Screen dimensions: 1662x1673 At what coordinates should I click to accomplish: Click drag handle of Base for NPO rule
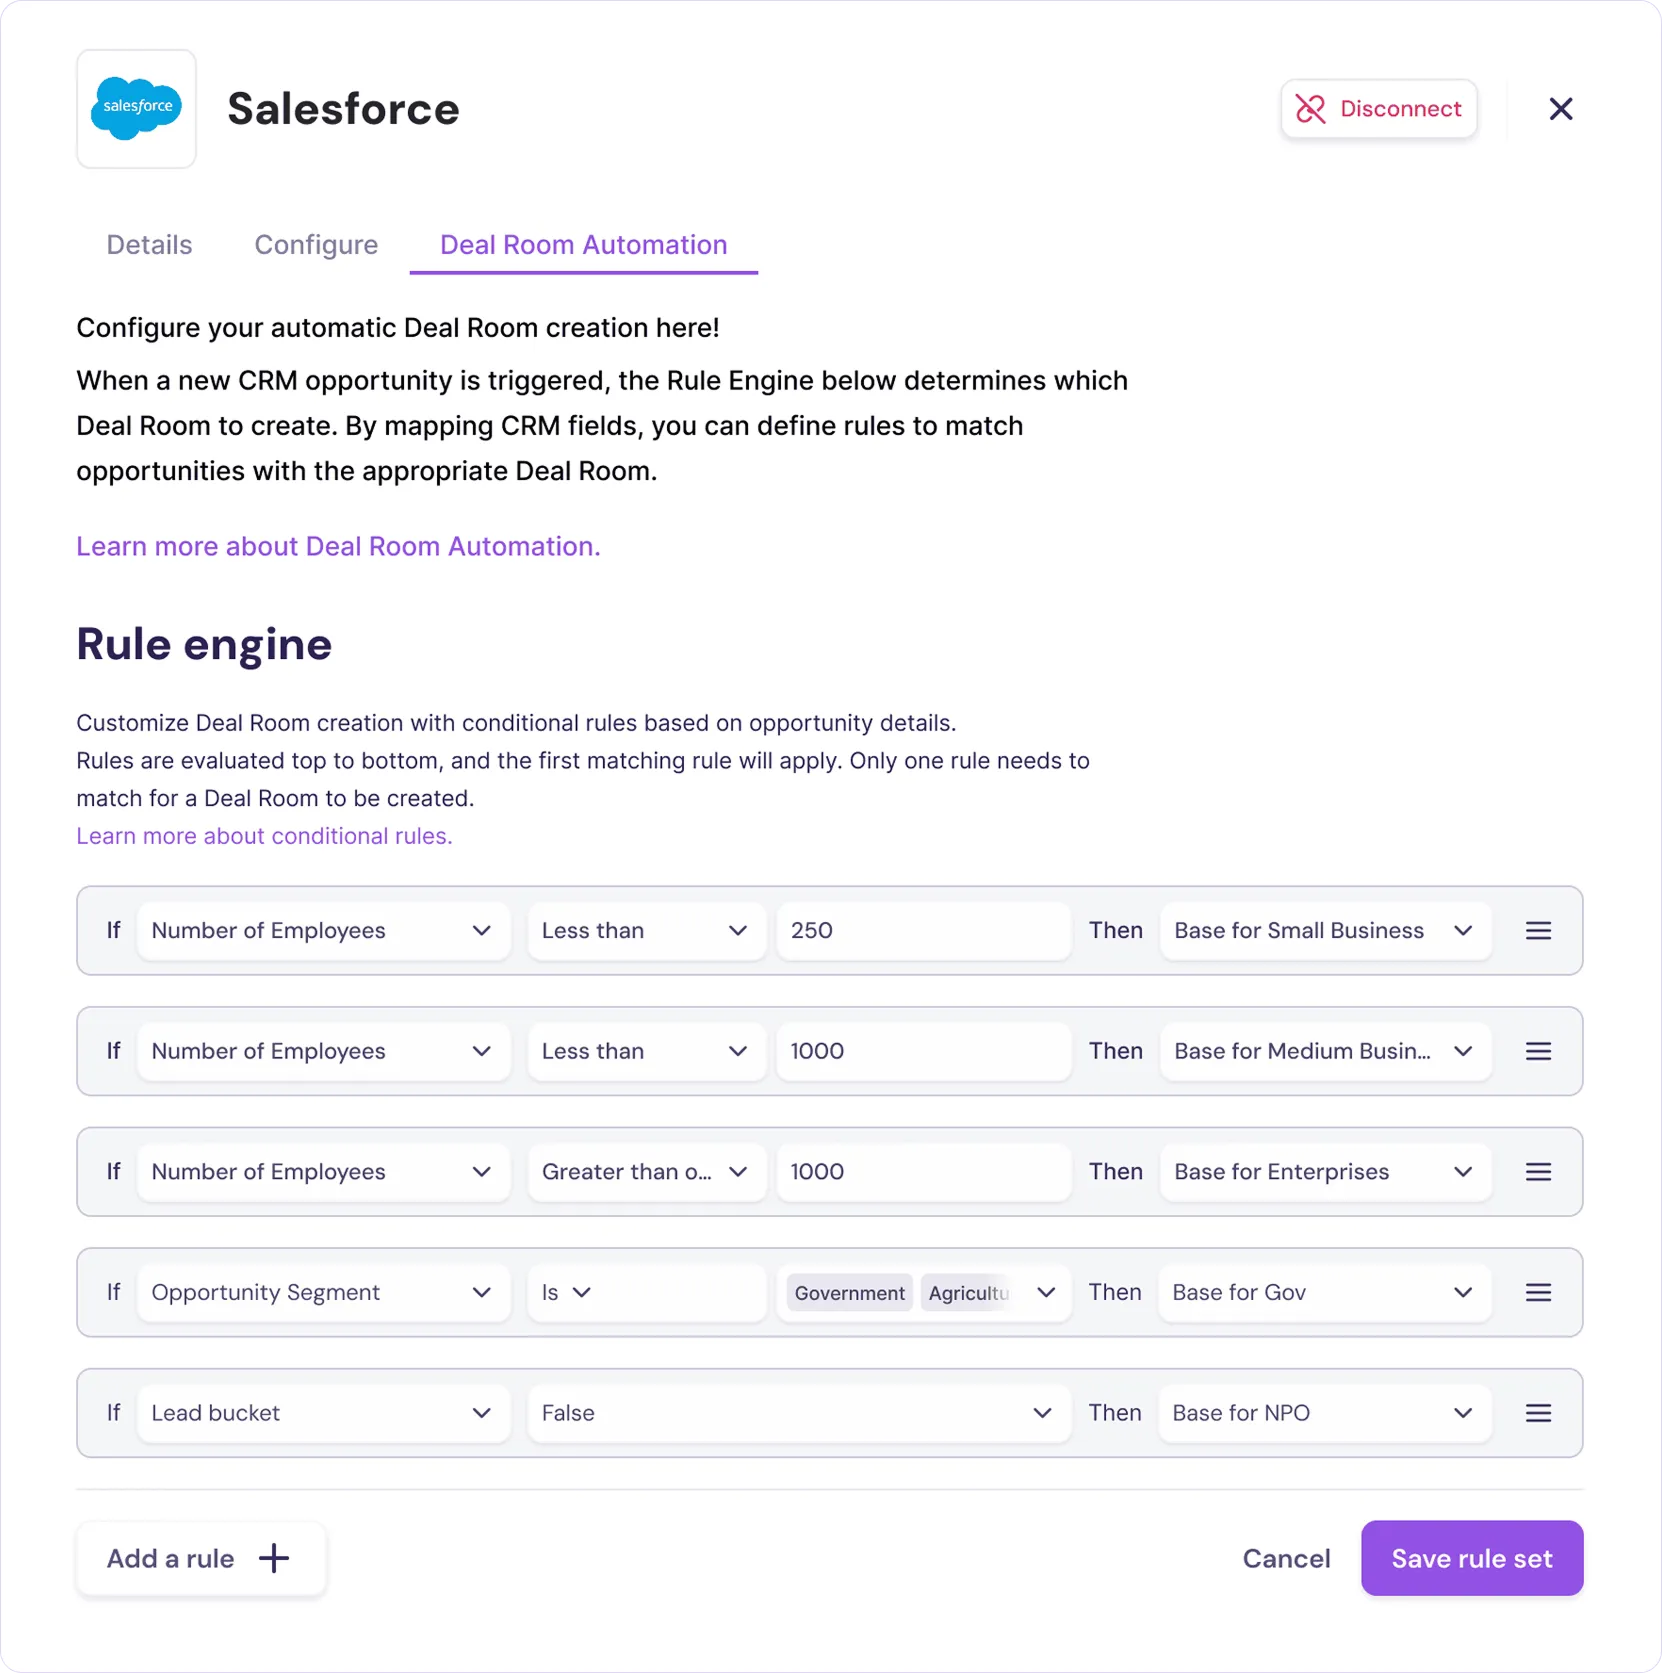1538,1413
